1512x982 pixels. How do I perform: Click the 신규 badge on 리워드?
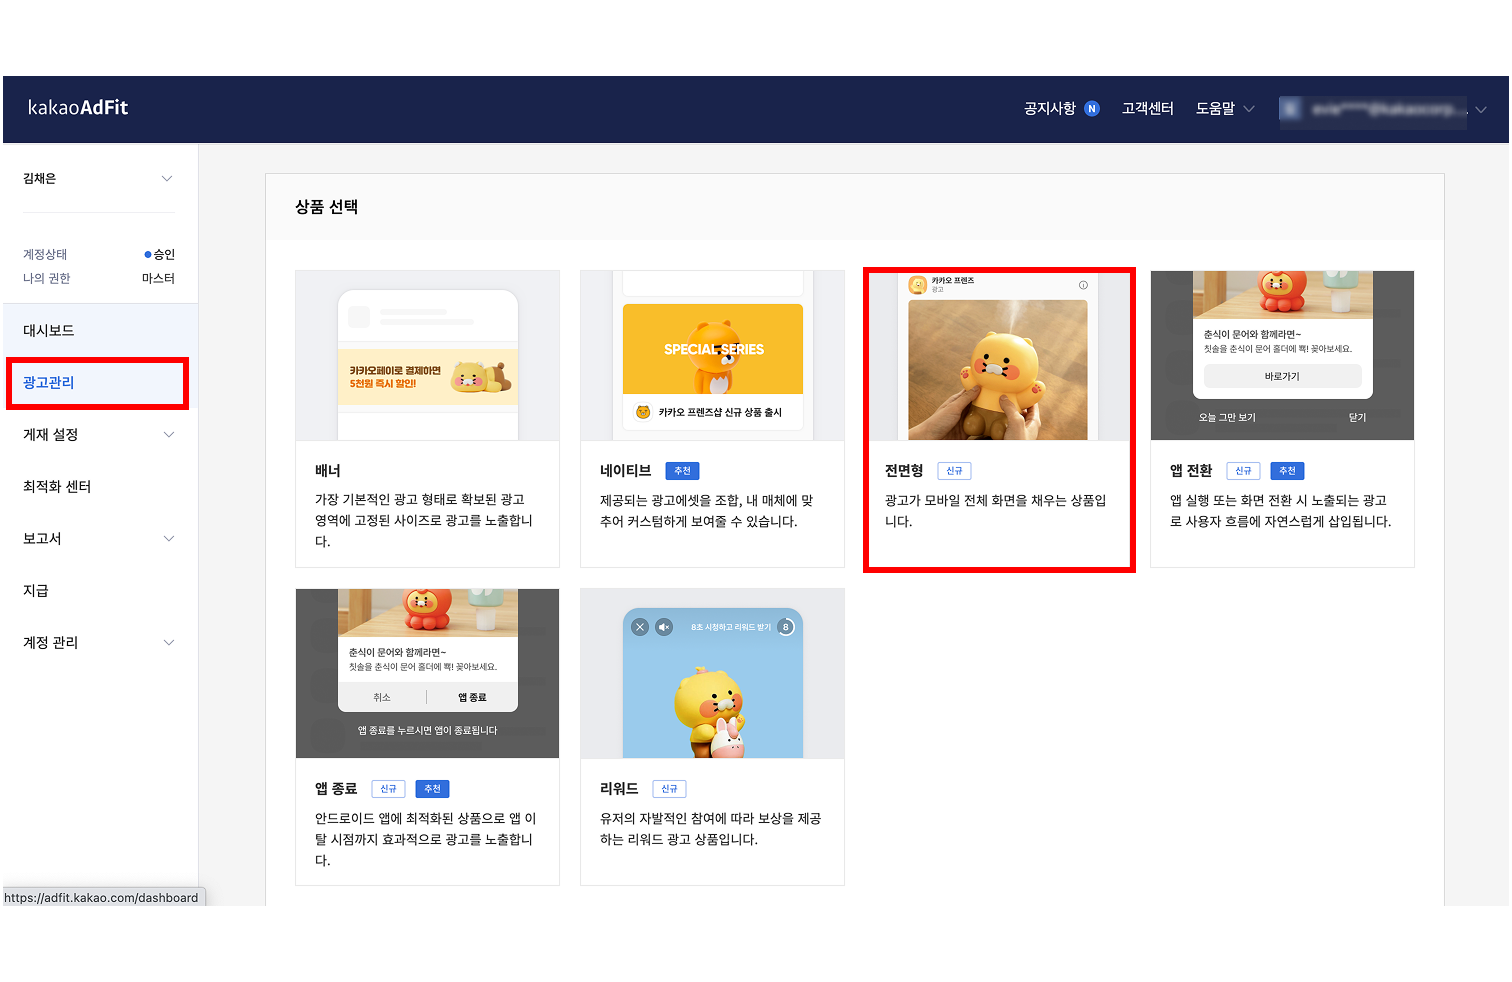(669, 789)
